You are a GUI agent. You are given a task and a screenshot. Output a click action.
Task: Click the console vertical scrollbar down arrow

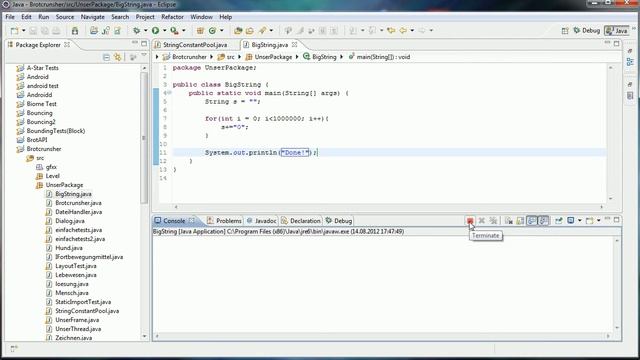pyautogui.click(x=617, y=328)
